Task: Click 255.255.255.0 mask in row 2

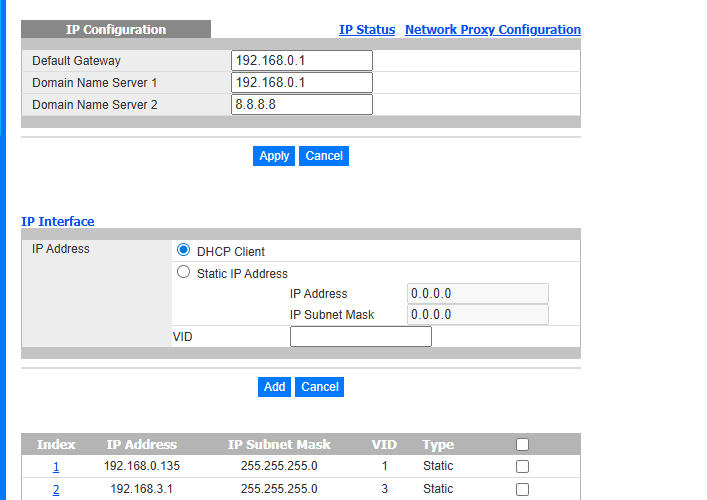Action: click(279, 489)
